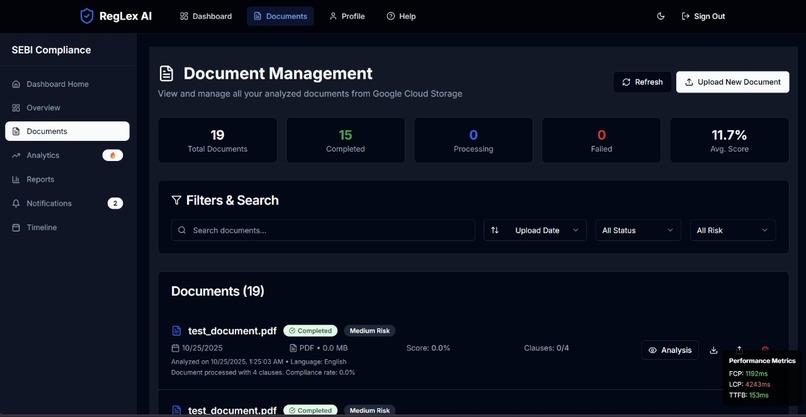Click the Performance Metrics overlay panel
Image resolution: width=806 pixels, height=417 pixels.
(x=762, y=378)
